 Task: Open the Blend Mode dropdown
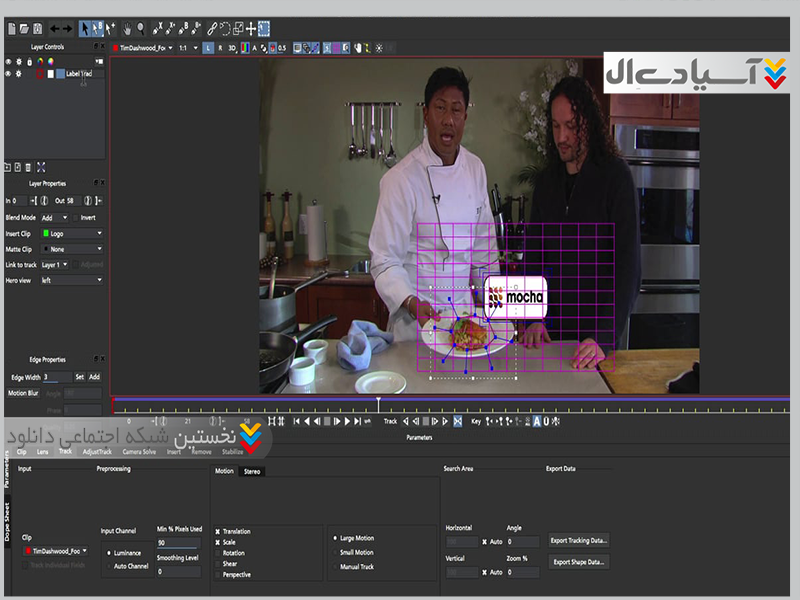[56, 217]
